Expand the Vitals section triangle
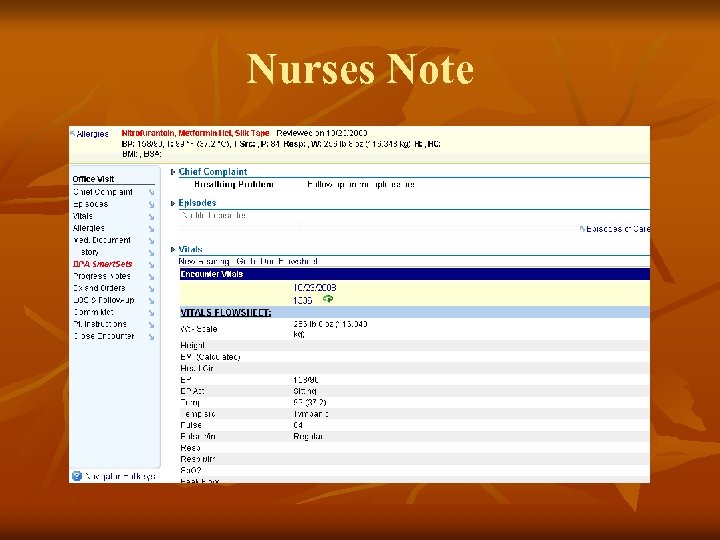The width and height of the screenshot is (720, 540). pyautogui.click(x=173, y=249)
